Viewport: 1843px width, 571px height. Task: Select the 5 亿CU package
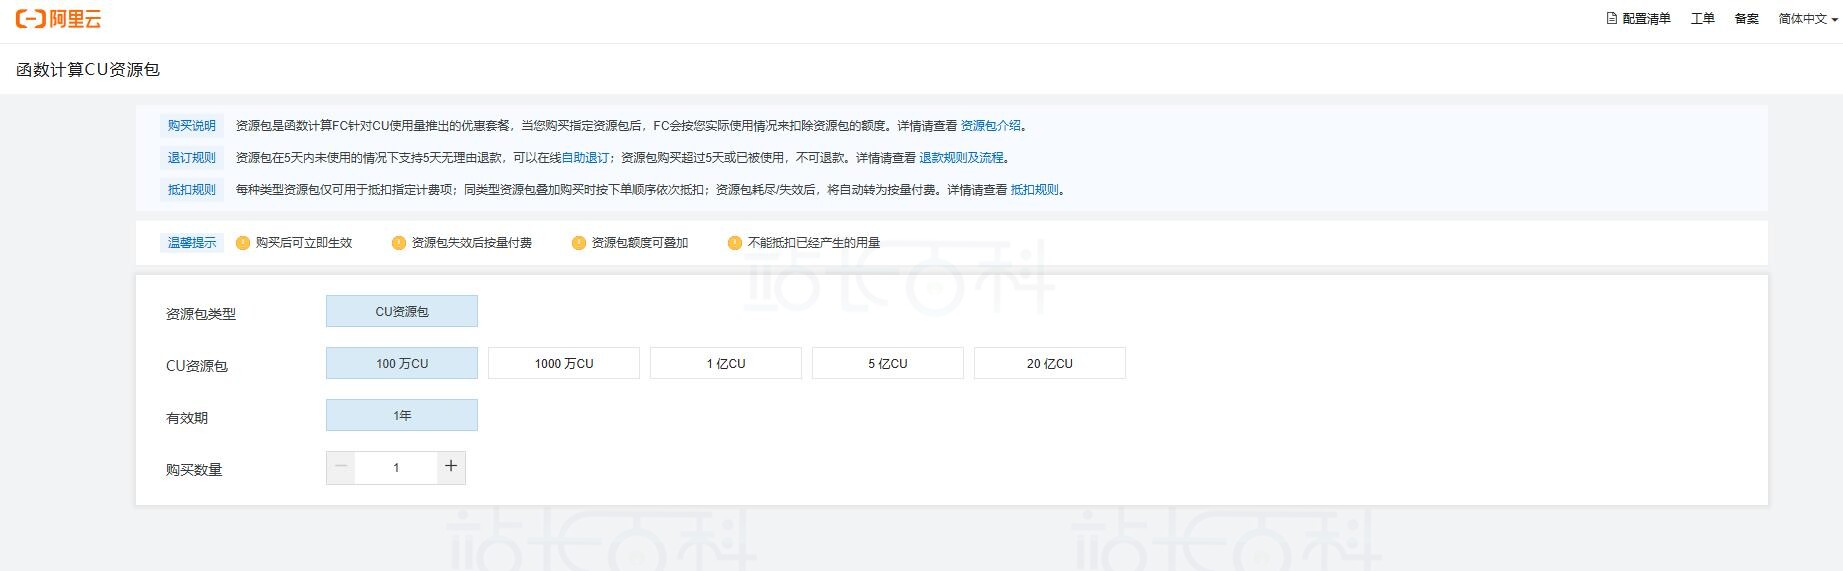tap(888, 363)
